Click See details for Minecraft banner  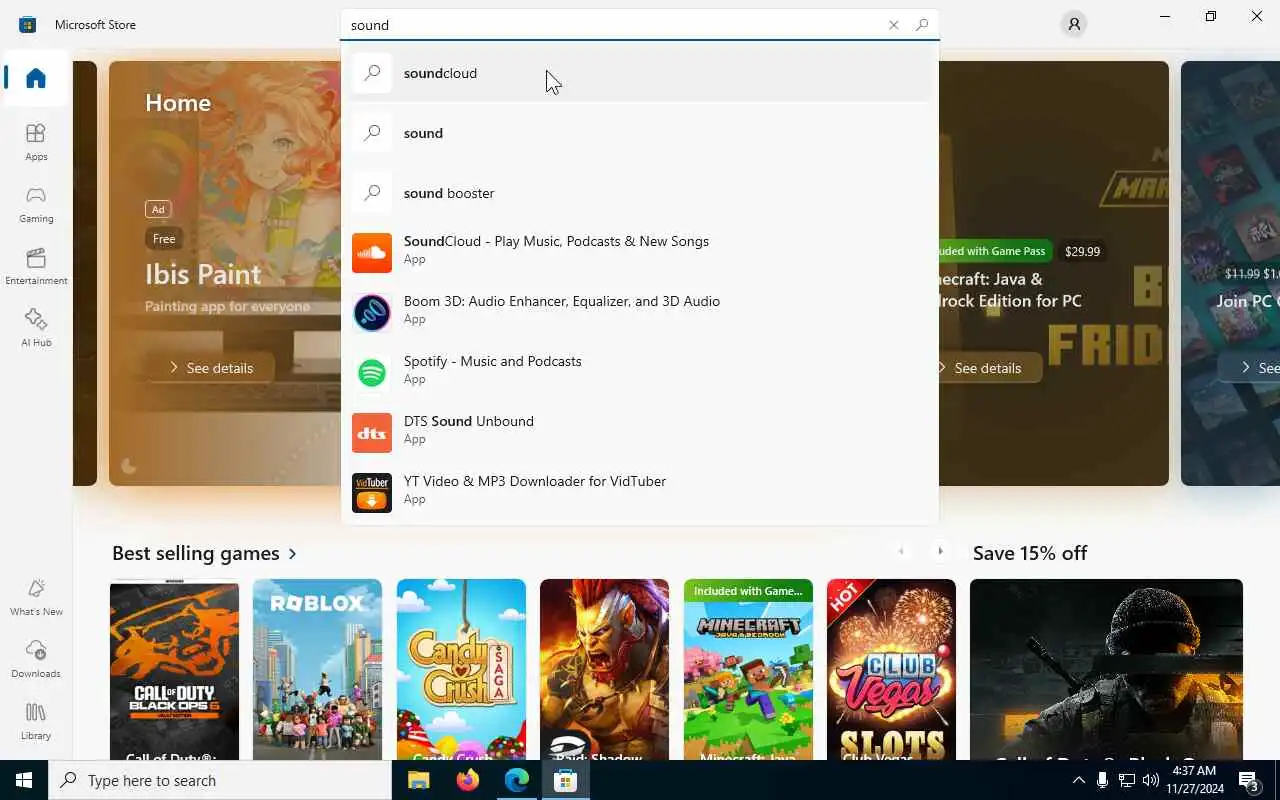click(986, 368)
